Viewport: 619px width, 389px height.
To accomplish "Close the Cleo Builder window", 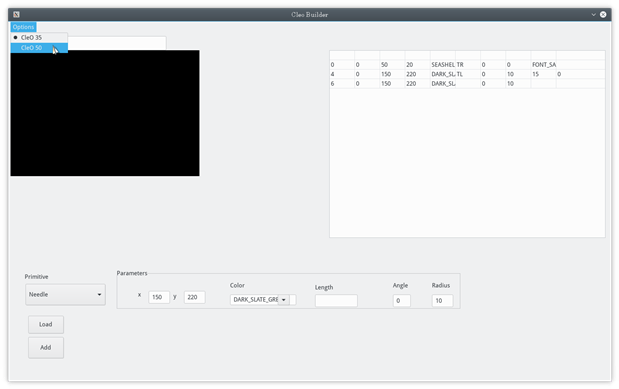I will tap(603, 15).
